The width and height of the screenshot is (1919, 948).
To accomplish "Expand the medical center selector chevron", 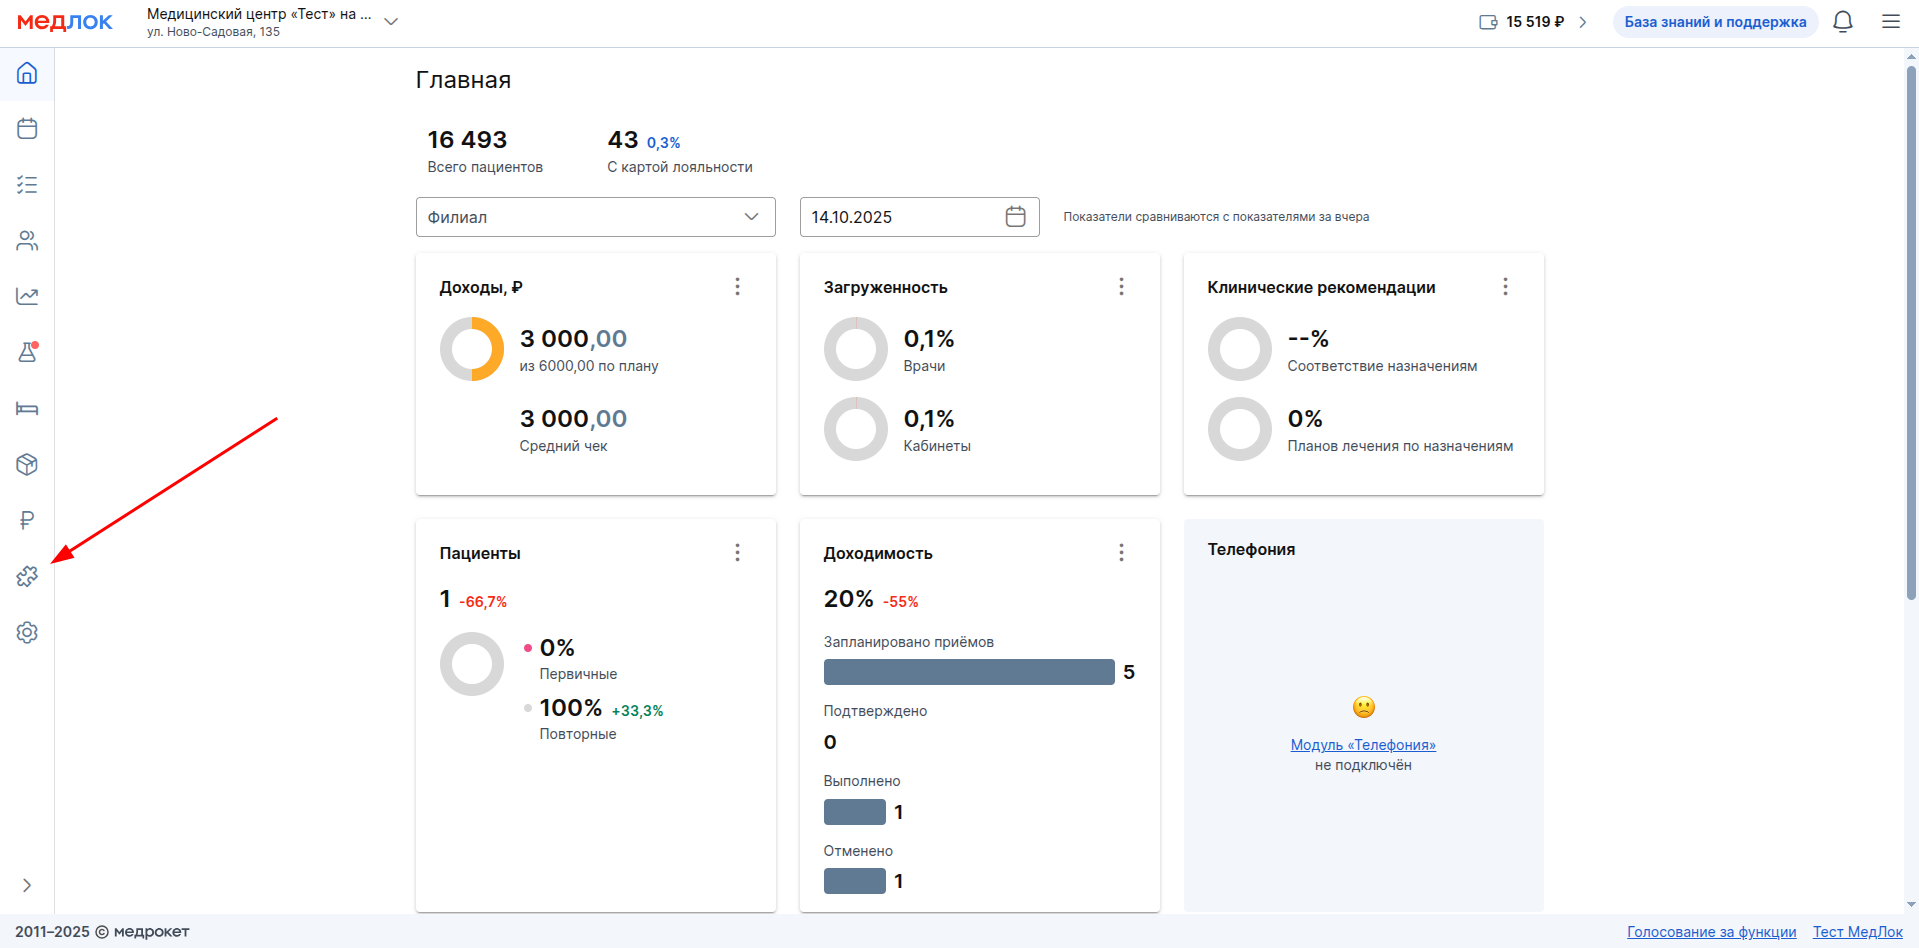I will tap(391, 22).
